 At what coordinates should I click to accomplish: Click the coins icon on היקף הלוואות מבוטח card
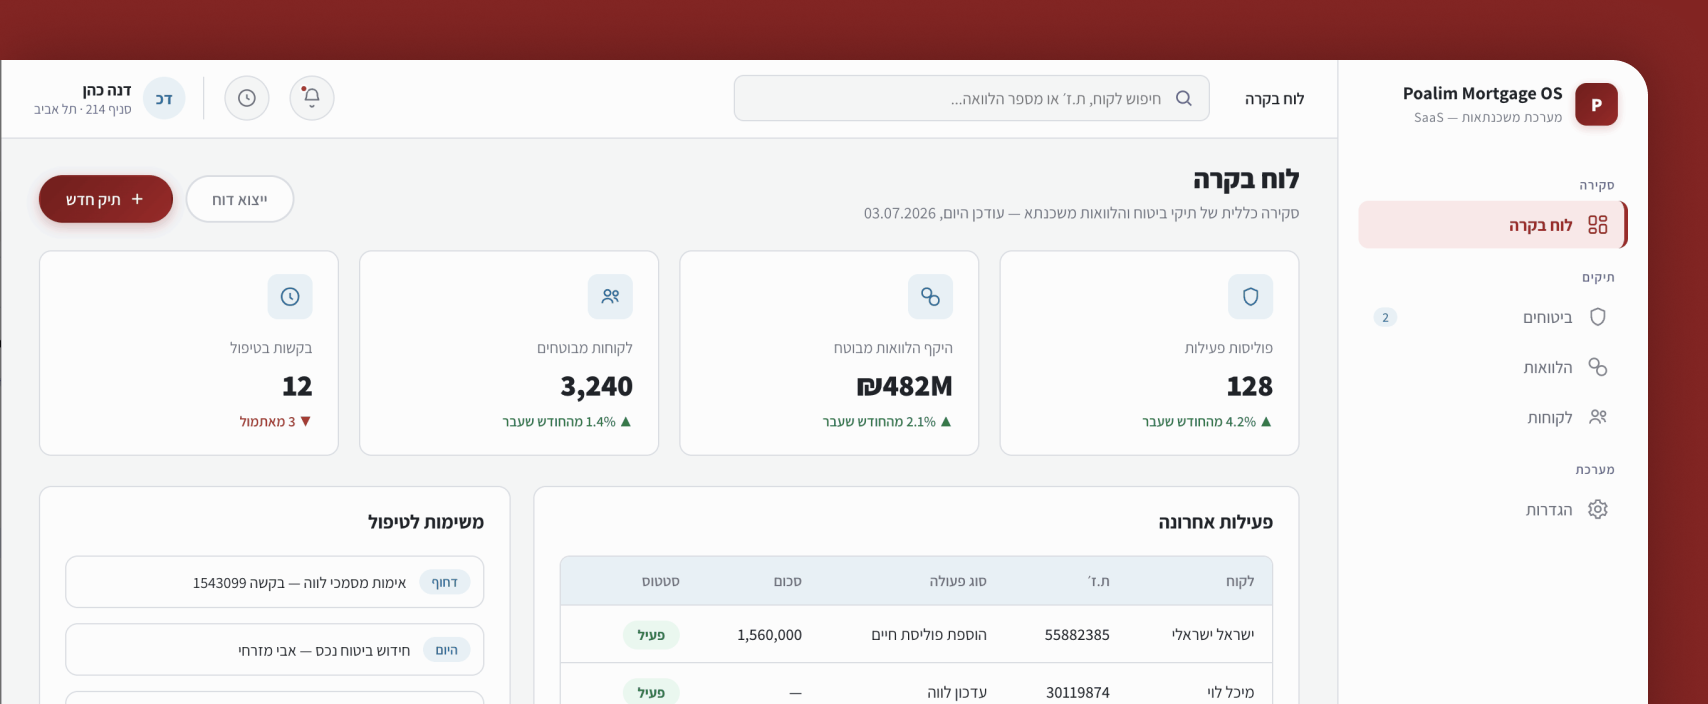pyautogui.click(x=930, y=296)
